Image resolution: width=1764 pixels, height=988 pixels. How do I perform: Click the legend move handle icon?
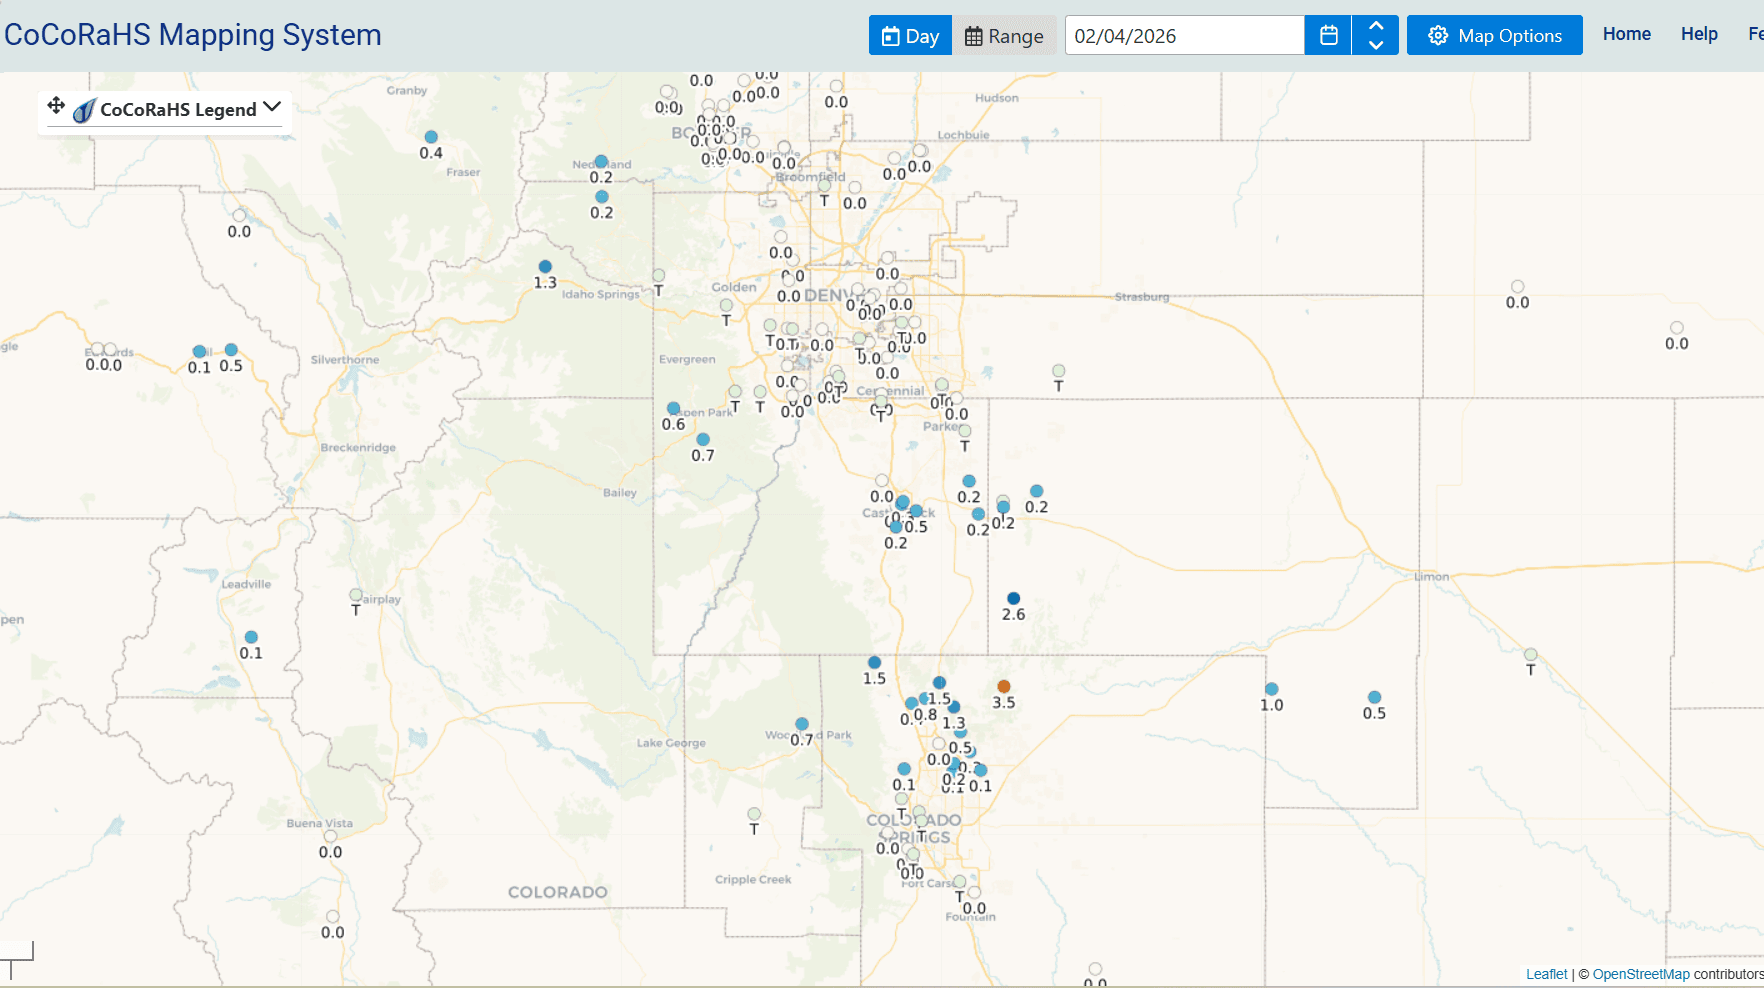[56, 105]
